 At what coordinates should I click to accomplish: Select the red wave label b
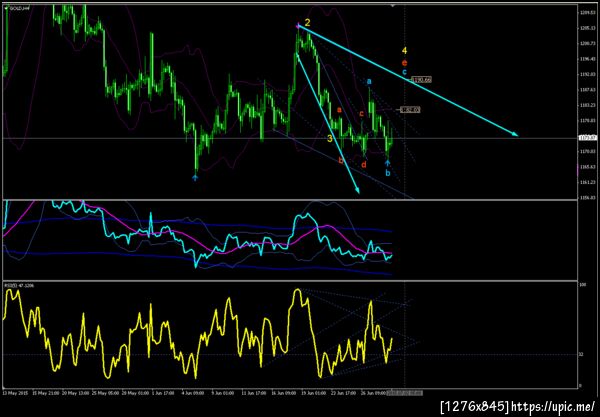point(341,160)
